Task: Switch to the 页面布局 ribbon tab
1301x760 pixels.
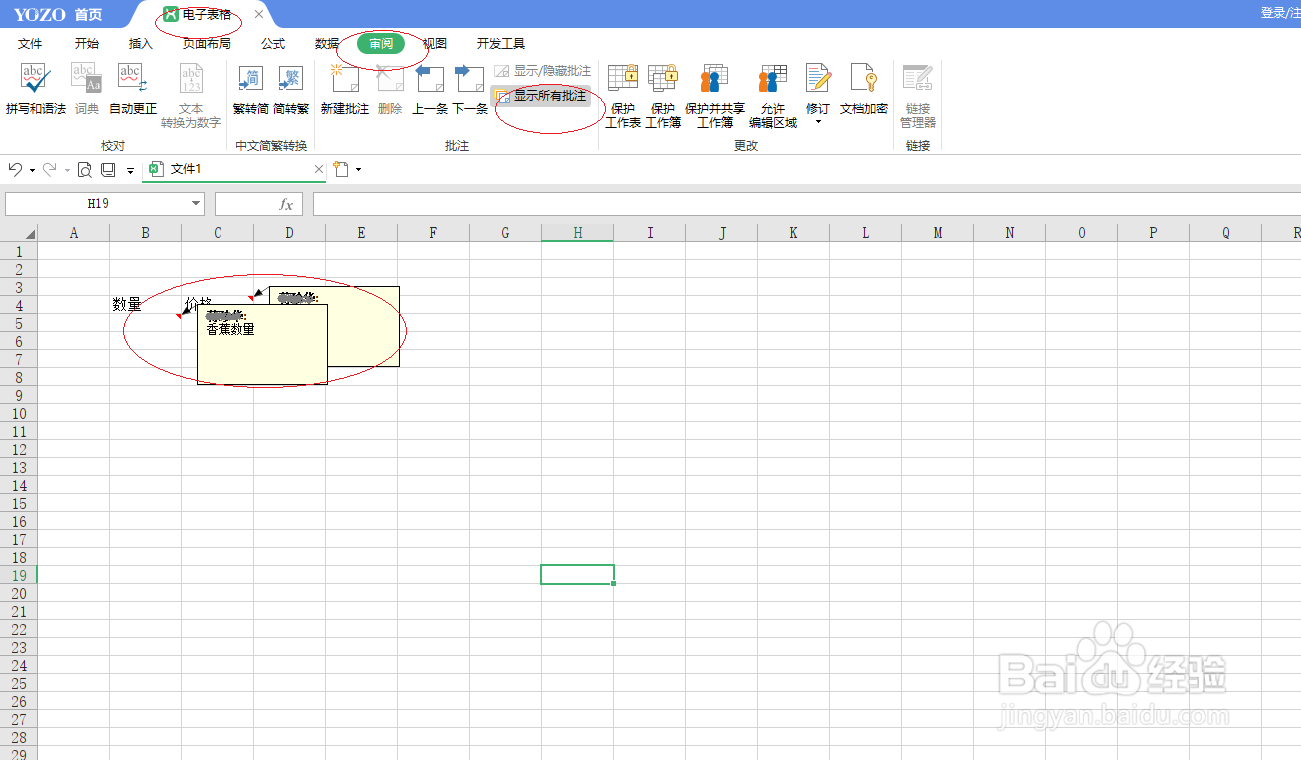Action: click(x=206, y=44)
